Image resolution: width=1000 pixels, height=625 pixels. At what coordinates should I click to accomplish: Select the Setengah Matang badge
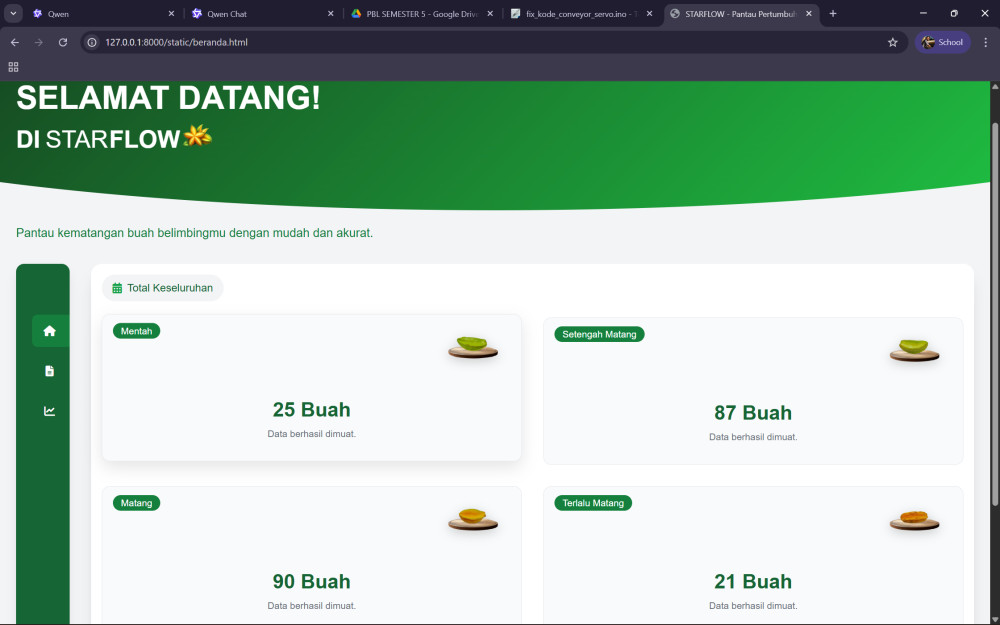[599, 334]
